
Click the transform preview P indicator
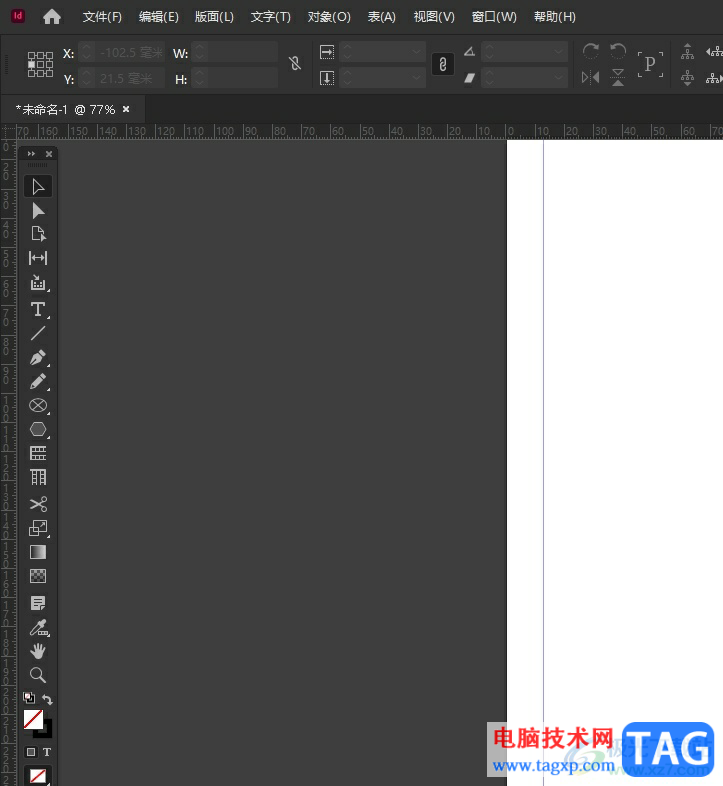(650, 64)
